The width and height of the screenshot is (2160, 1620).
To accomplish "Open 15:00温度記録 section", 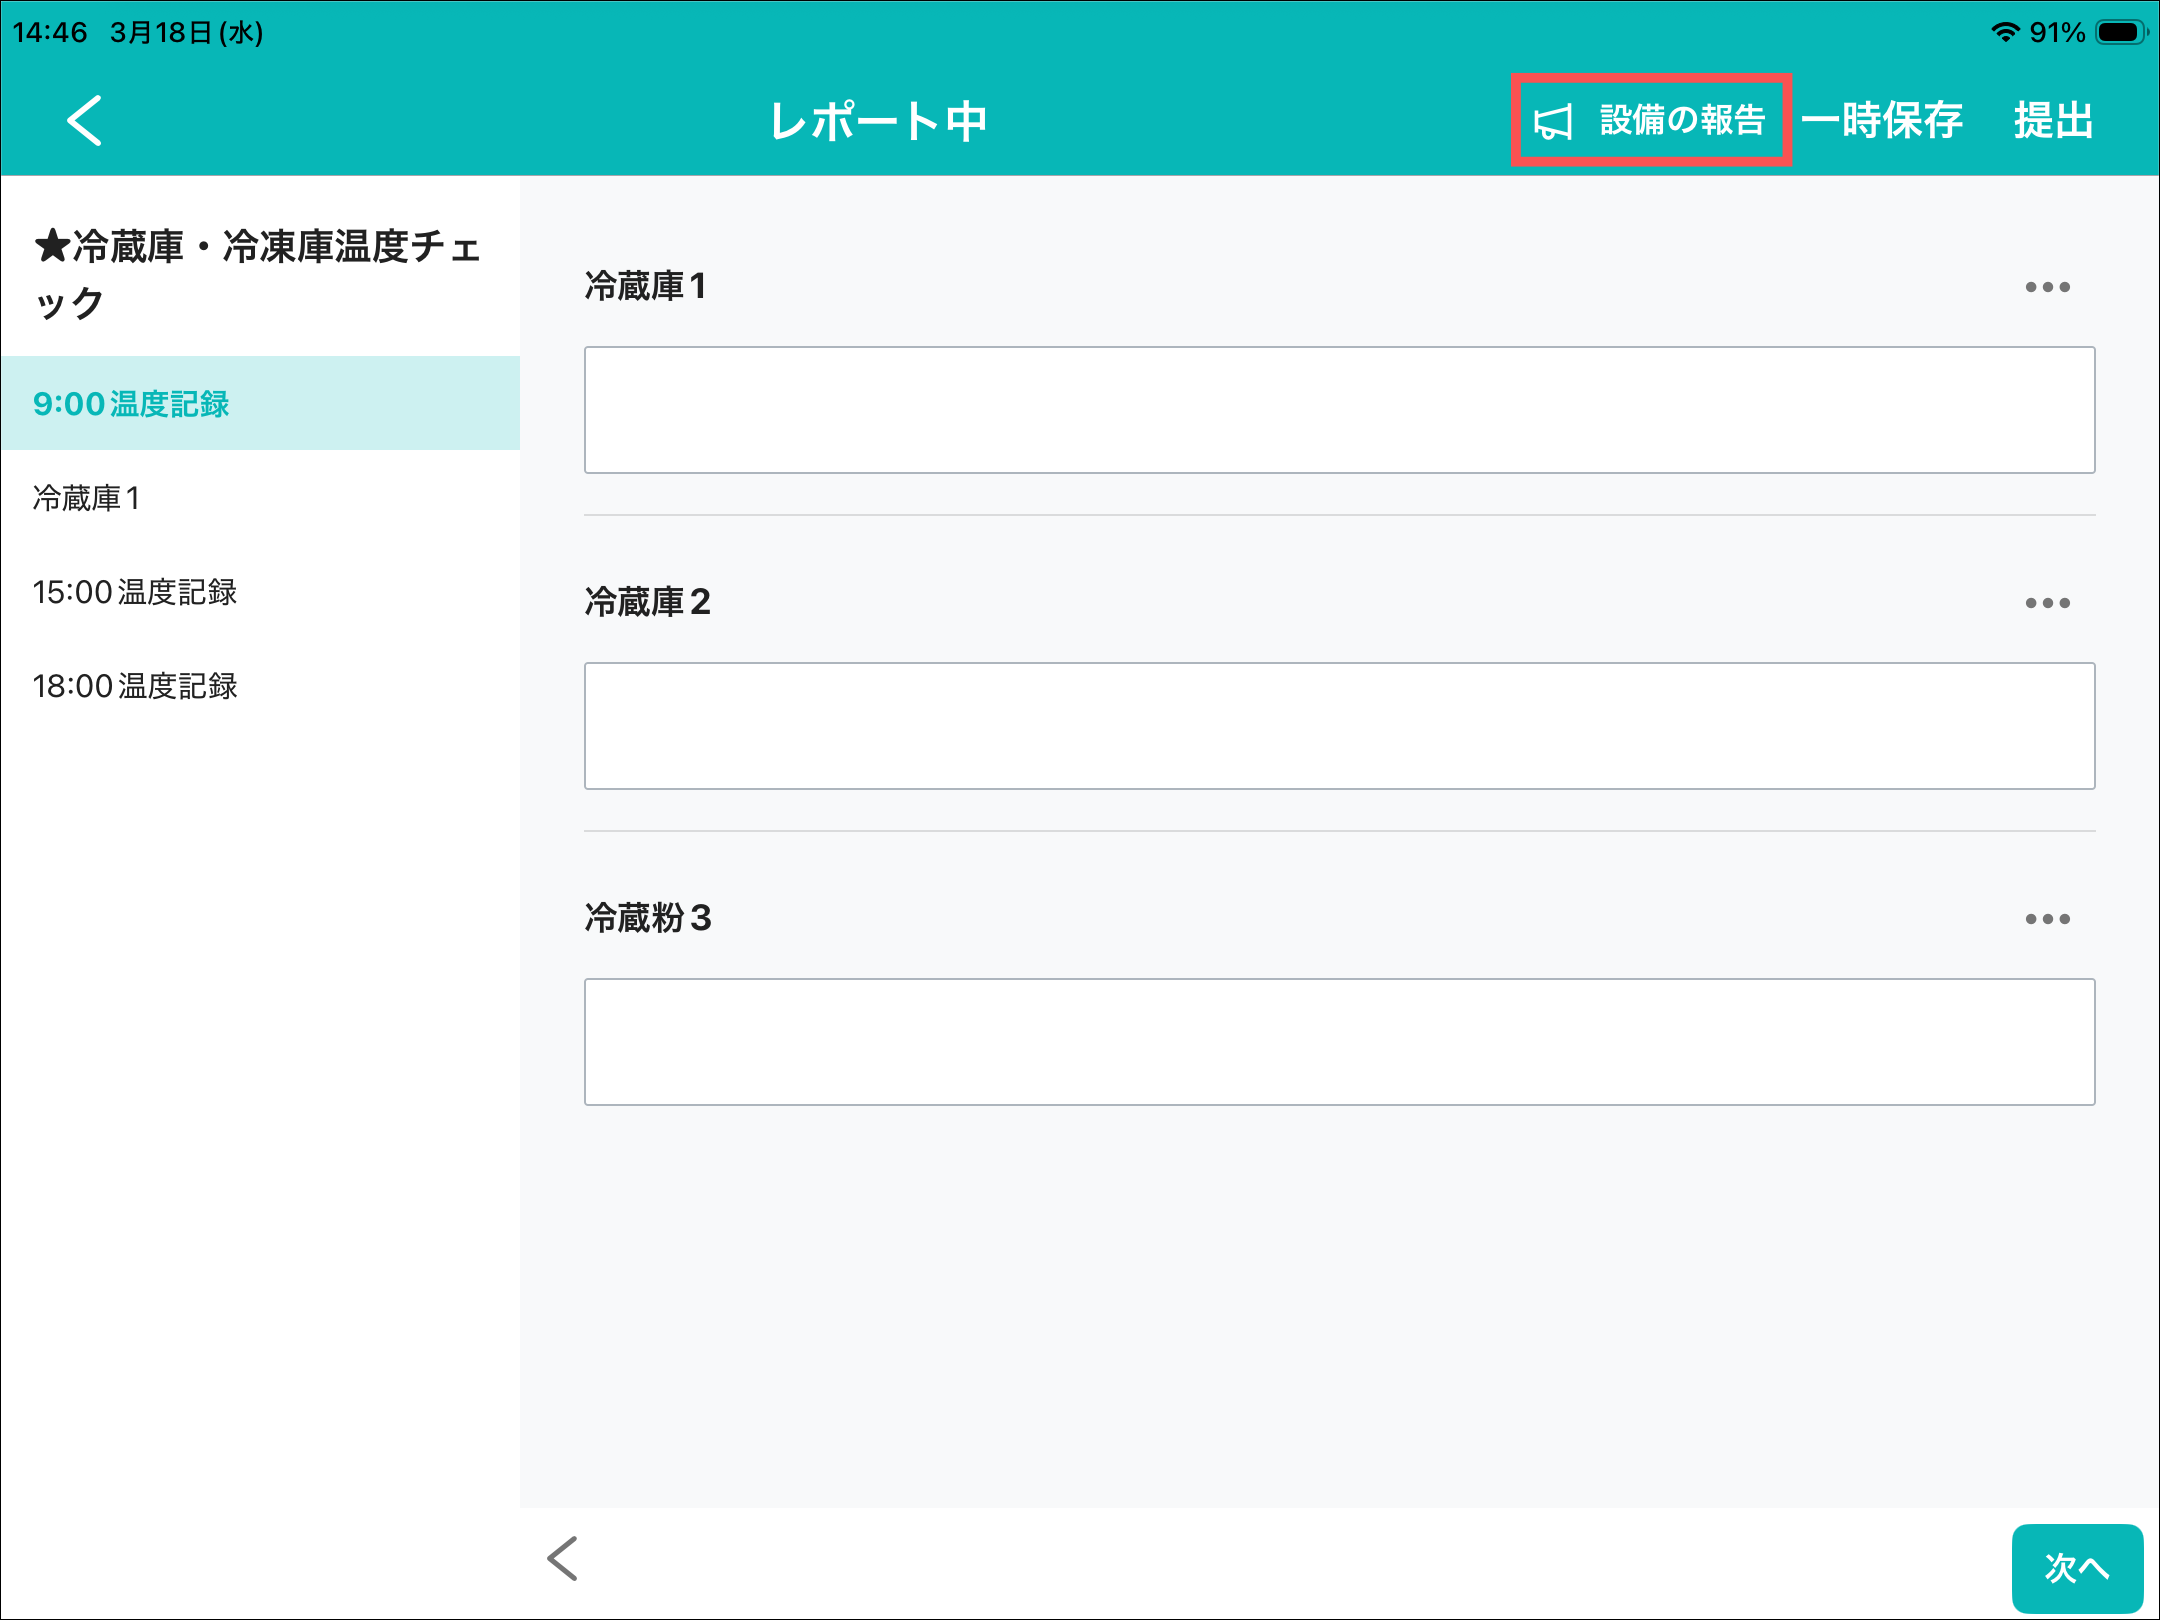I will [x=135, y=592].
